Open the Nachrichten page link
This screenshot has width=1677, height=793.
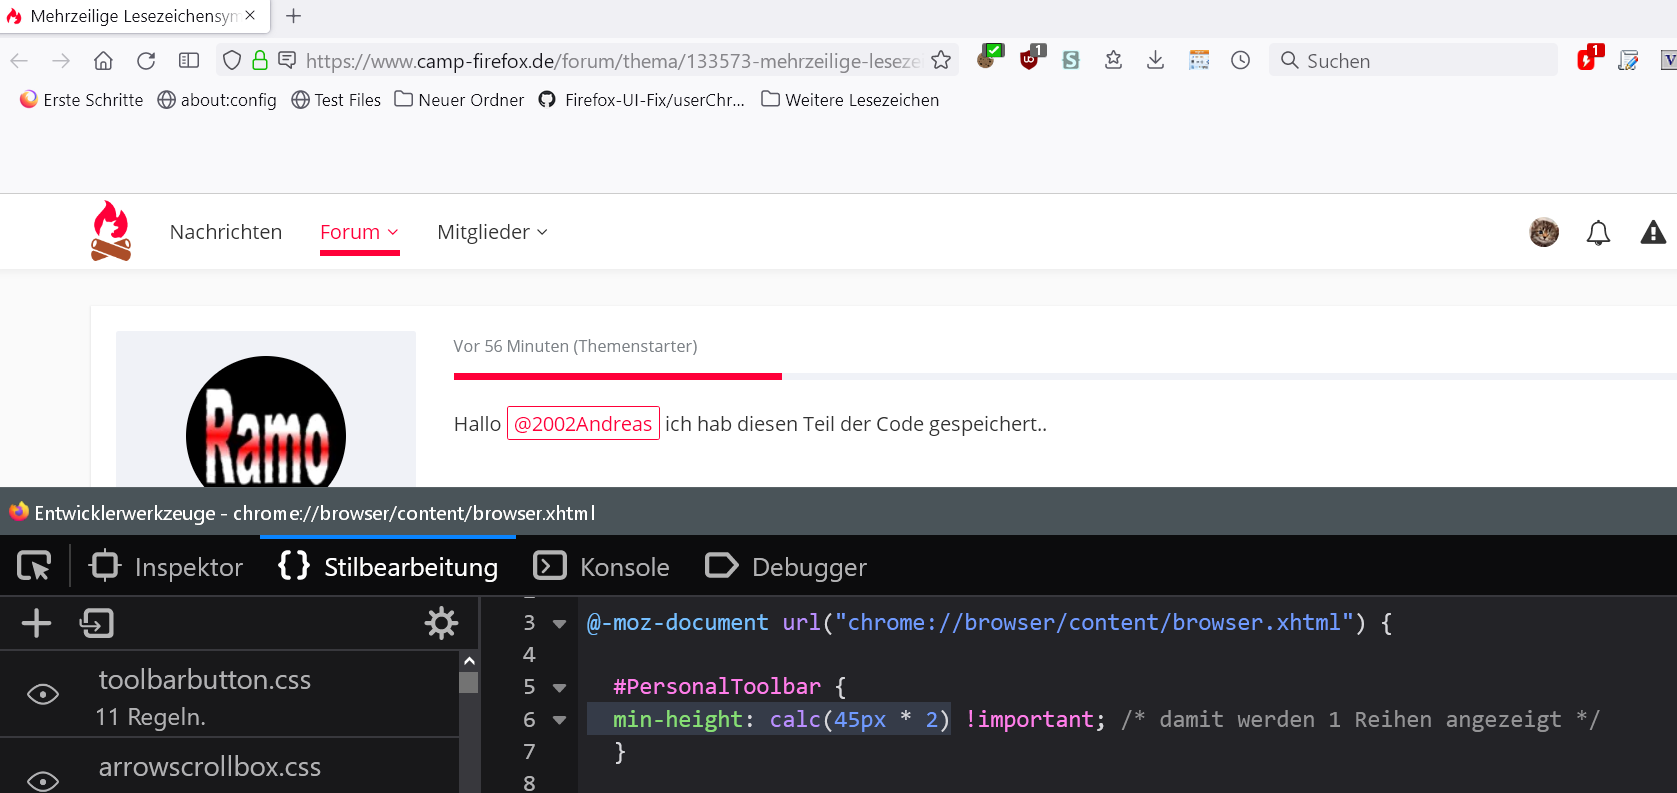coord(226,232)
